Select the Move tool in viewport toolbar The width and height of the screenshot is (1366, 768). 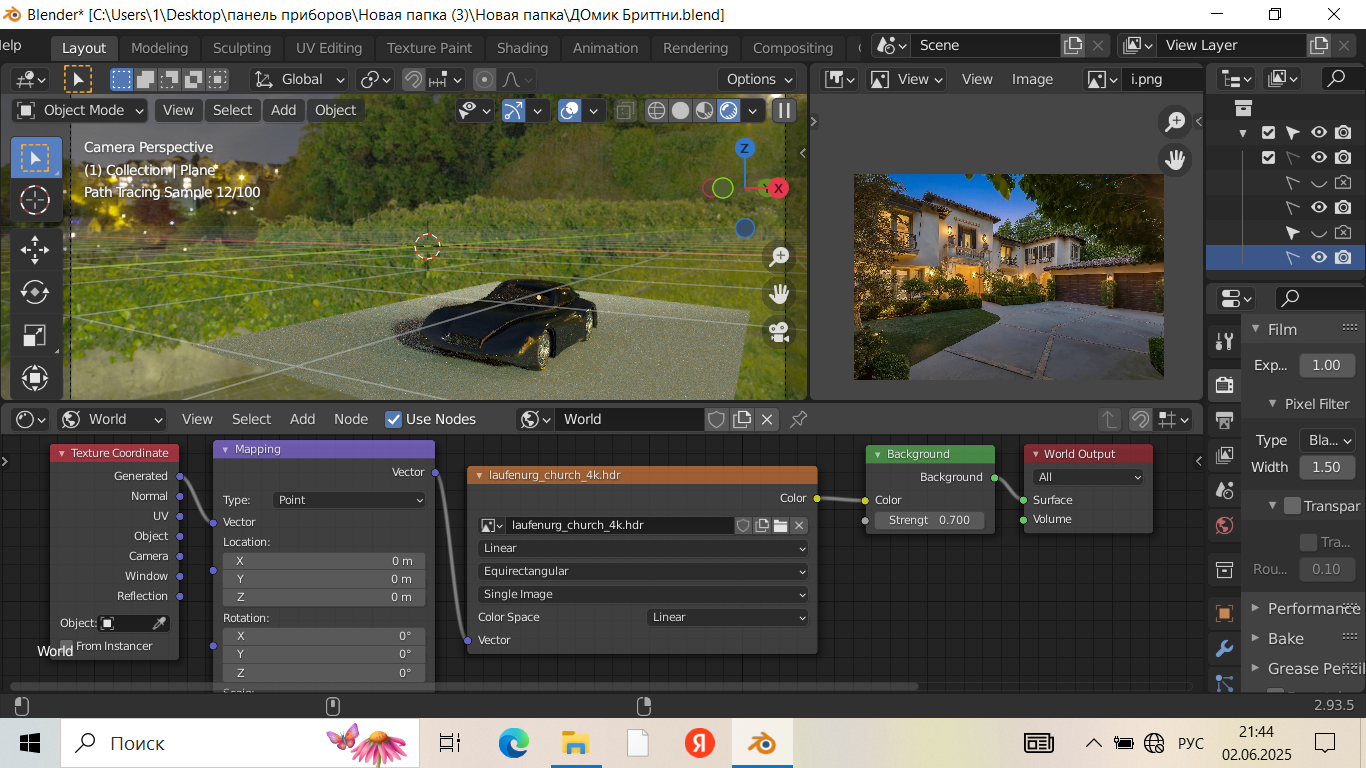click(35, 248)
